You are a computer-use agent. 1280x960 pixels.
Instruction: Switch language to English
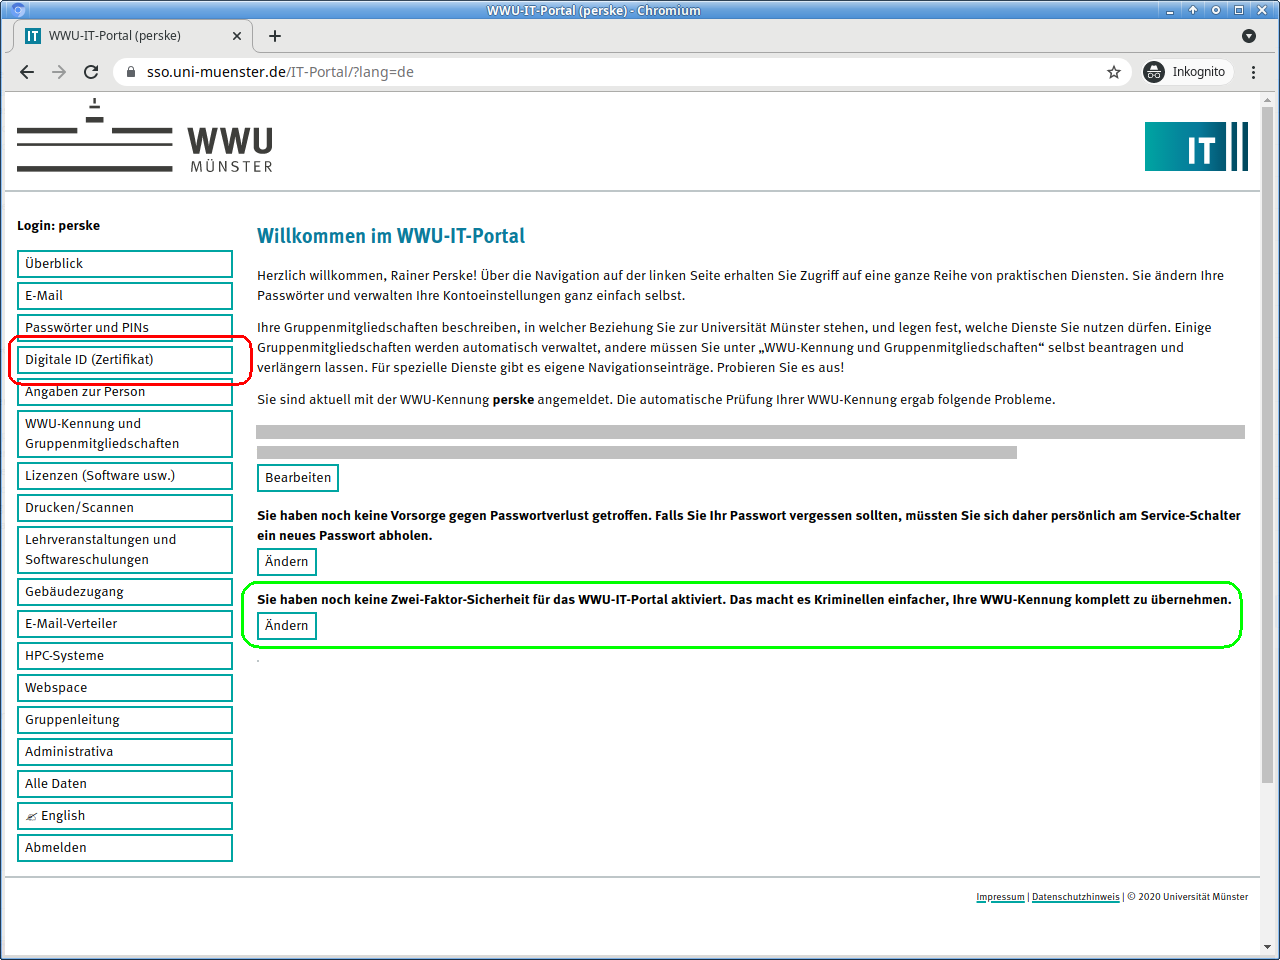[x=125, y=816]
